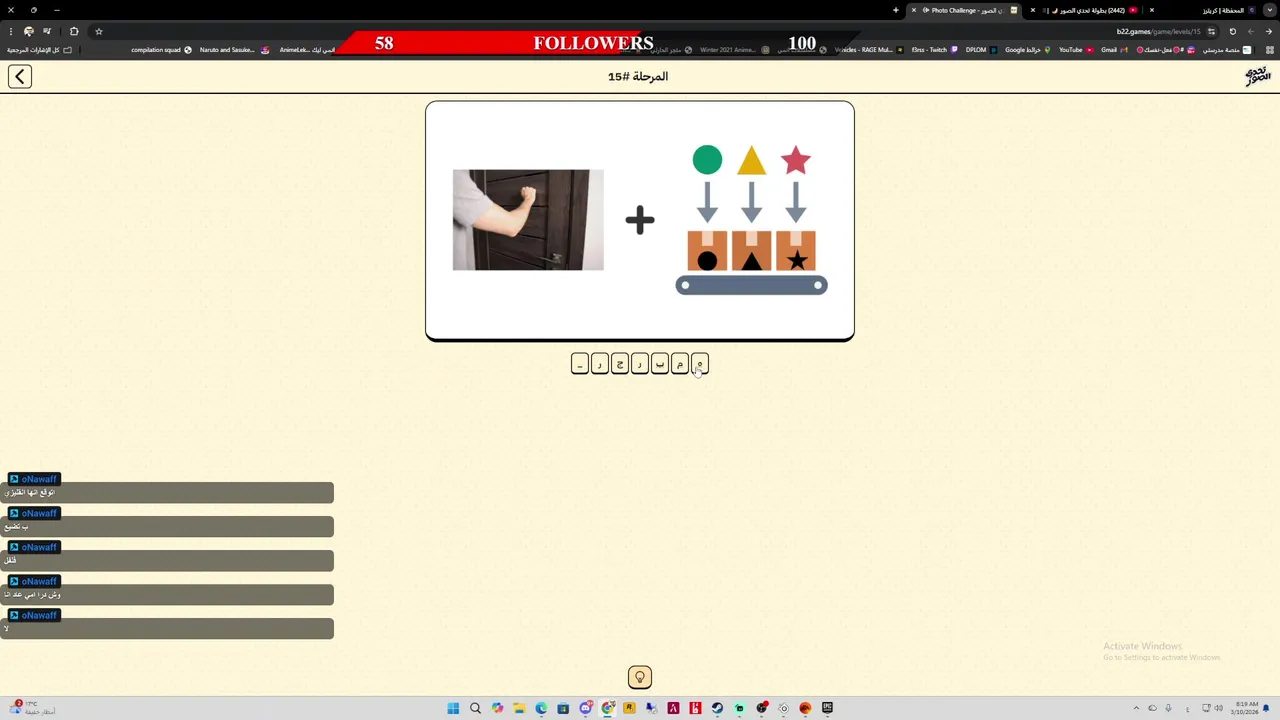Screen dimensions: 1280x720
Task: Open the all bookmarks folder
Action: pyautogui.click(x=40, y=50)
